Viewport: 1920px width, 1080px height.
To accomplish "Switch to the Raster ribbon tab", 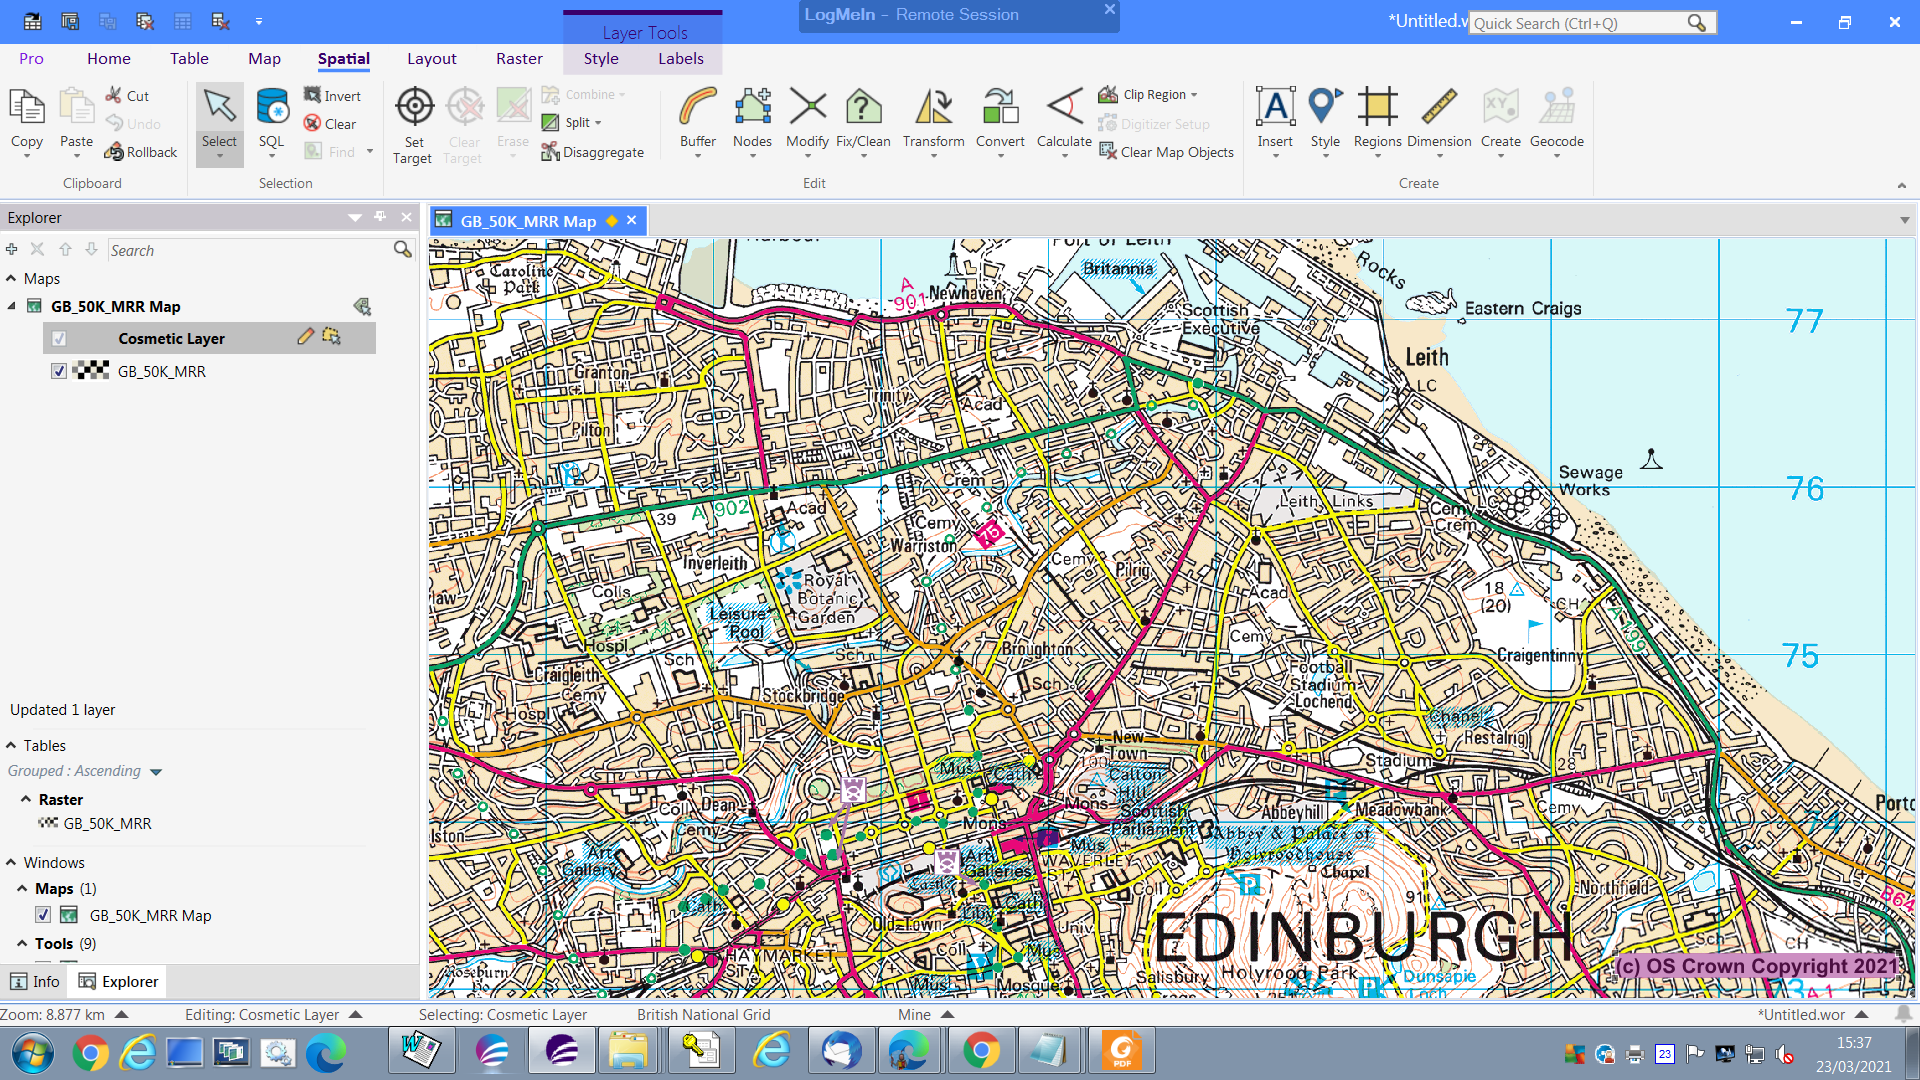I will click(519, 58).
